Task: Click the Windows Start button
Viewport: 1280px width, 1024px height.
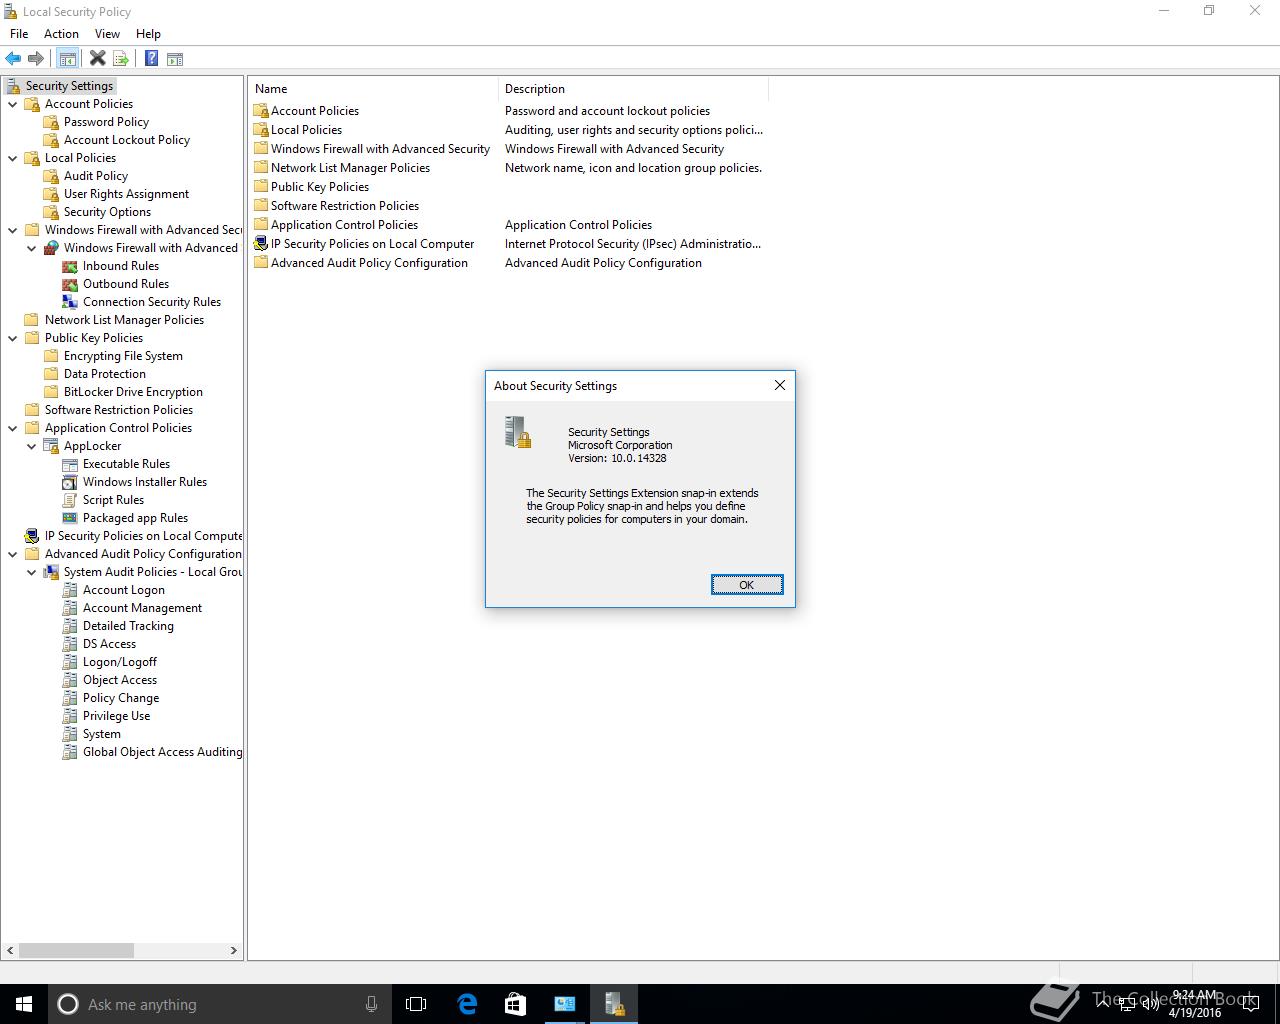Action: [x=24, y=1004]
